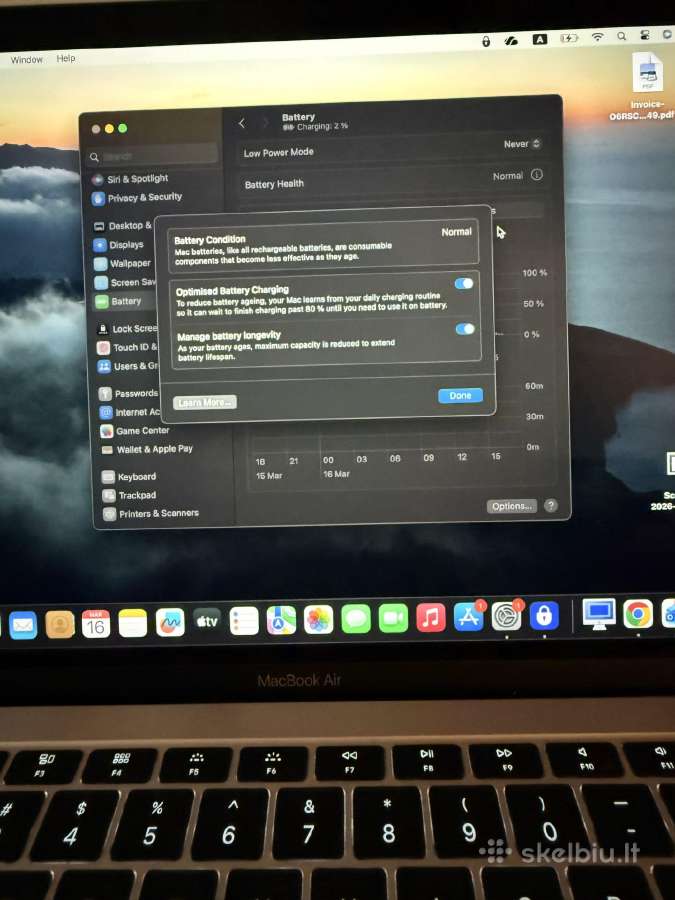Viewport: 675px width, 900px height.
Task: Launch Google Chrome from the Dock
Action: [x=638, y=614]
